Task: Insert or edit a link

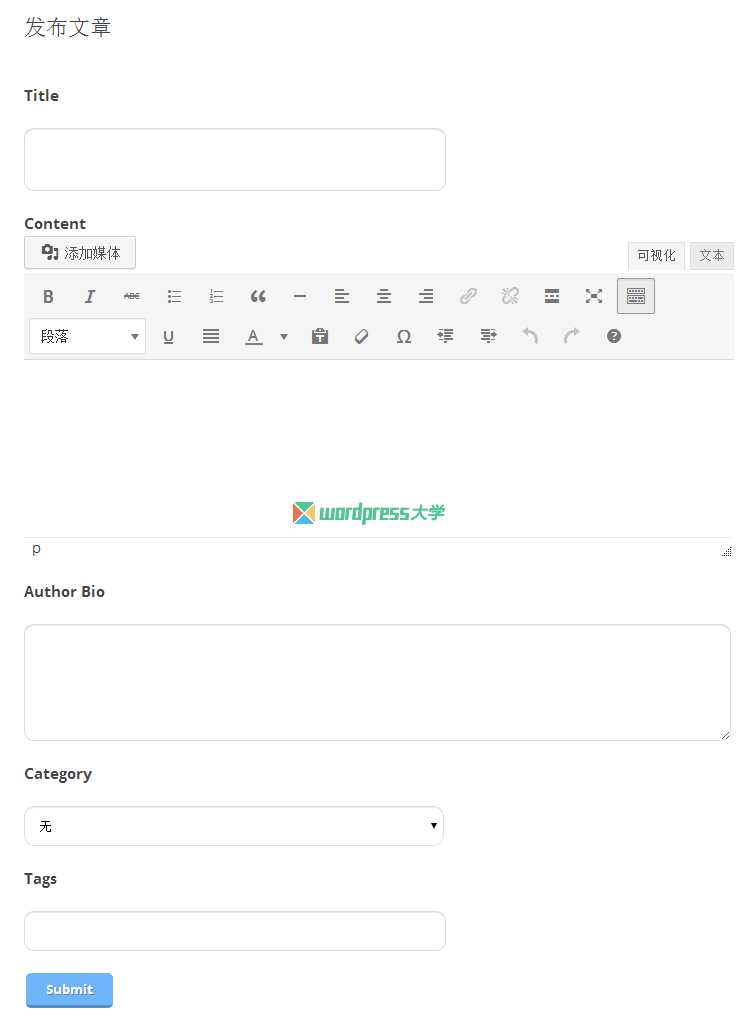Action: click(x=468, y=297)
